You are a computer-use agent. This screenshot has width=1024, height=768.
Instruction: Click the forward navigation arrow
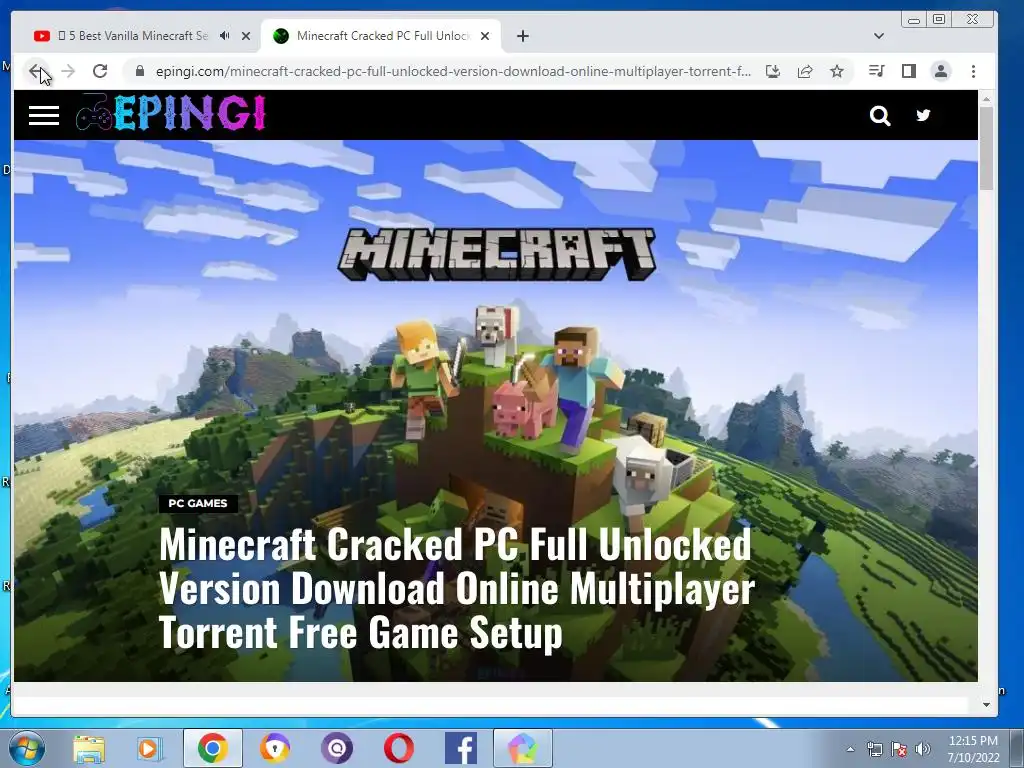click(68, 71)
